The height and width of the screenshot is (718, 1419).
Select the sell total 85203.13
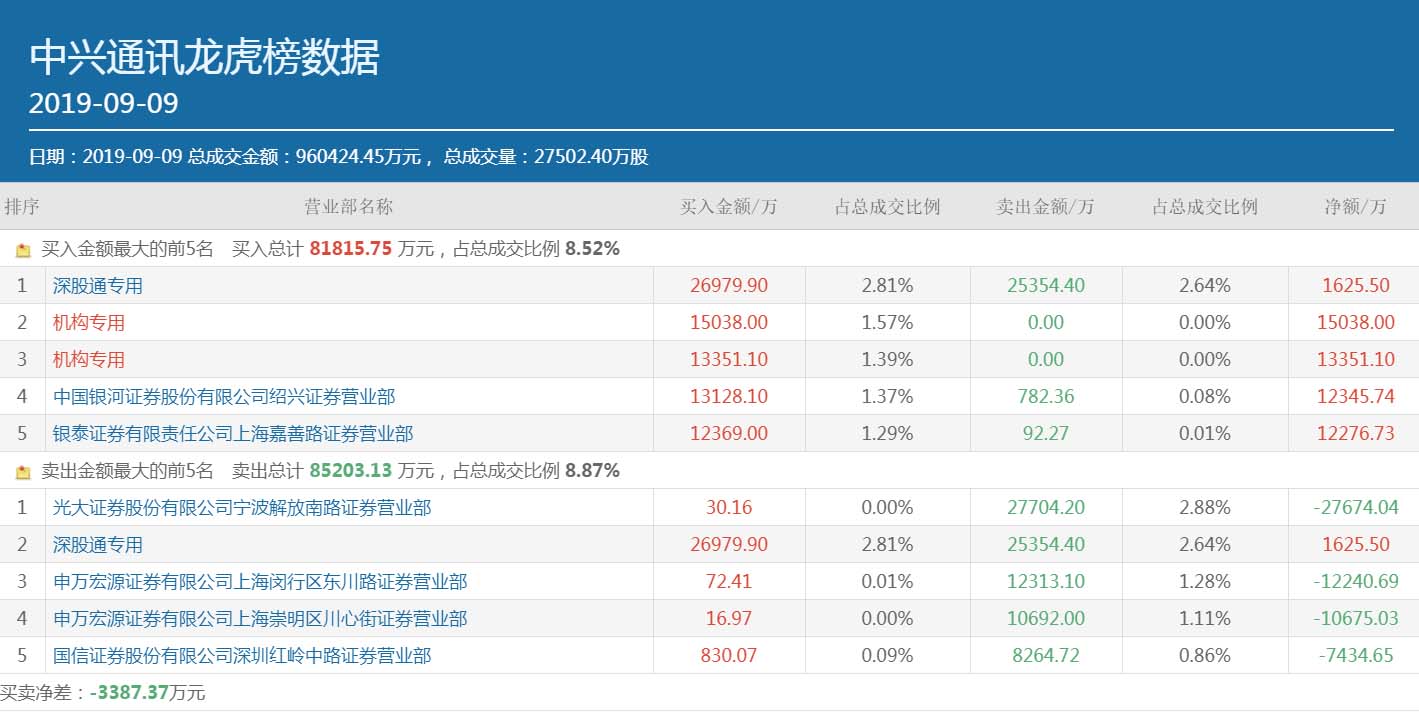coord(350,471)
